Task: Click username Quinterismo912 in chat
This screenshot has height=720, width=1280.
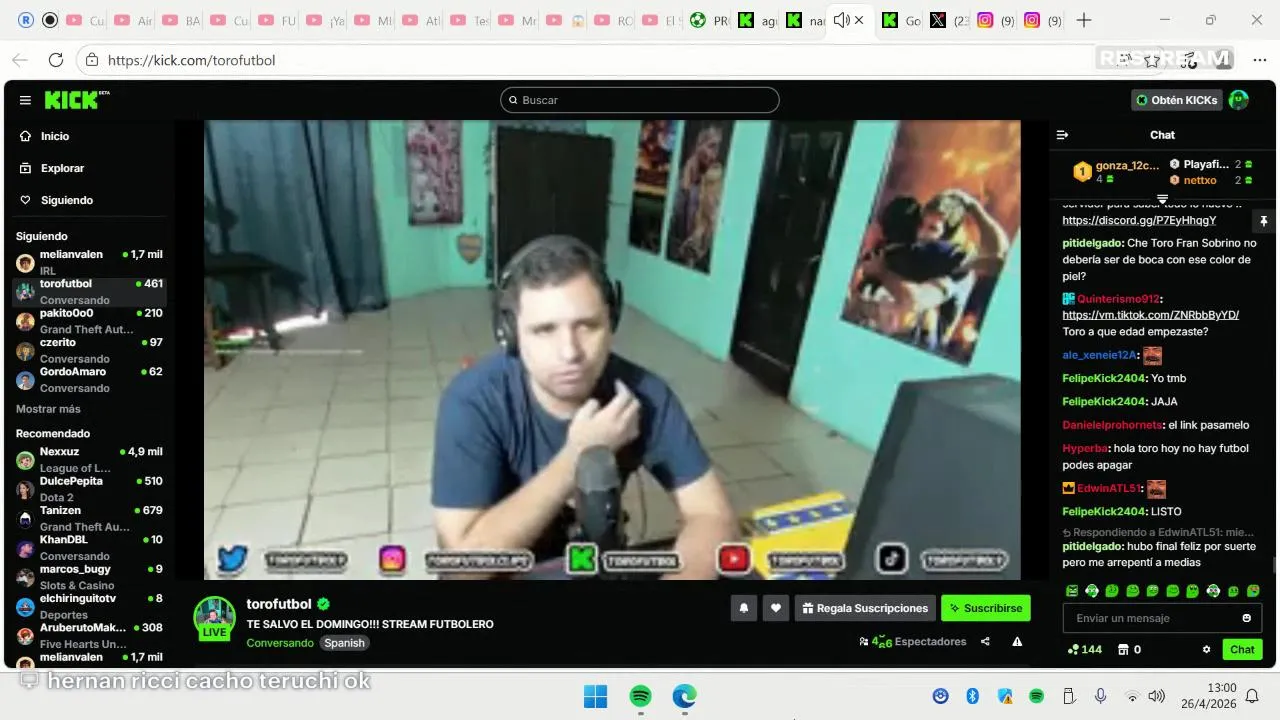Action: (x=1119, y=299)
